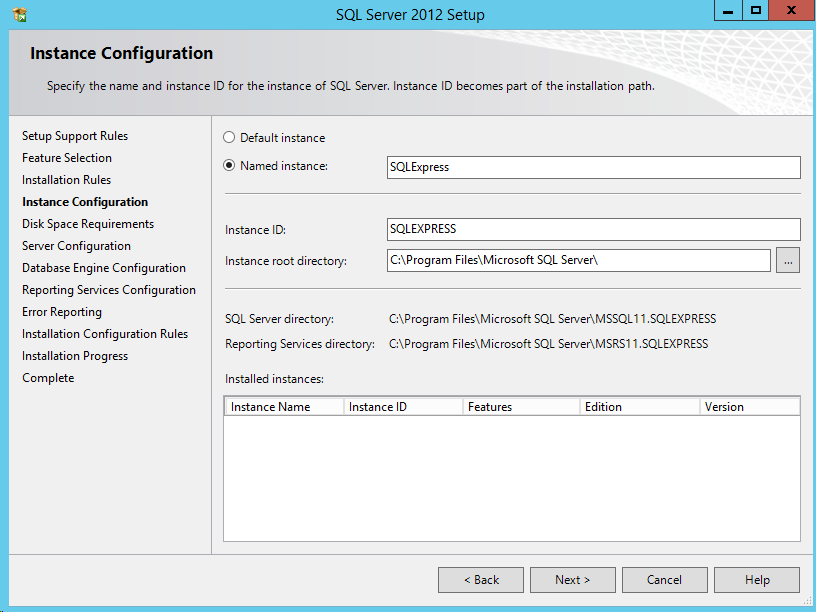
Task: Click the Version column header
Action: tap(749, 407)
